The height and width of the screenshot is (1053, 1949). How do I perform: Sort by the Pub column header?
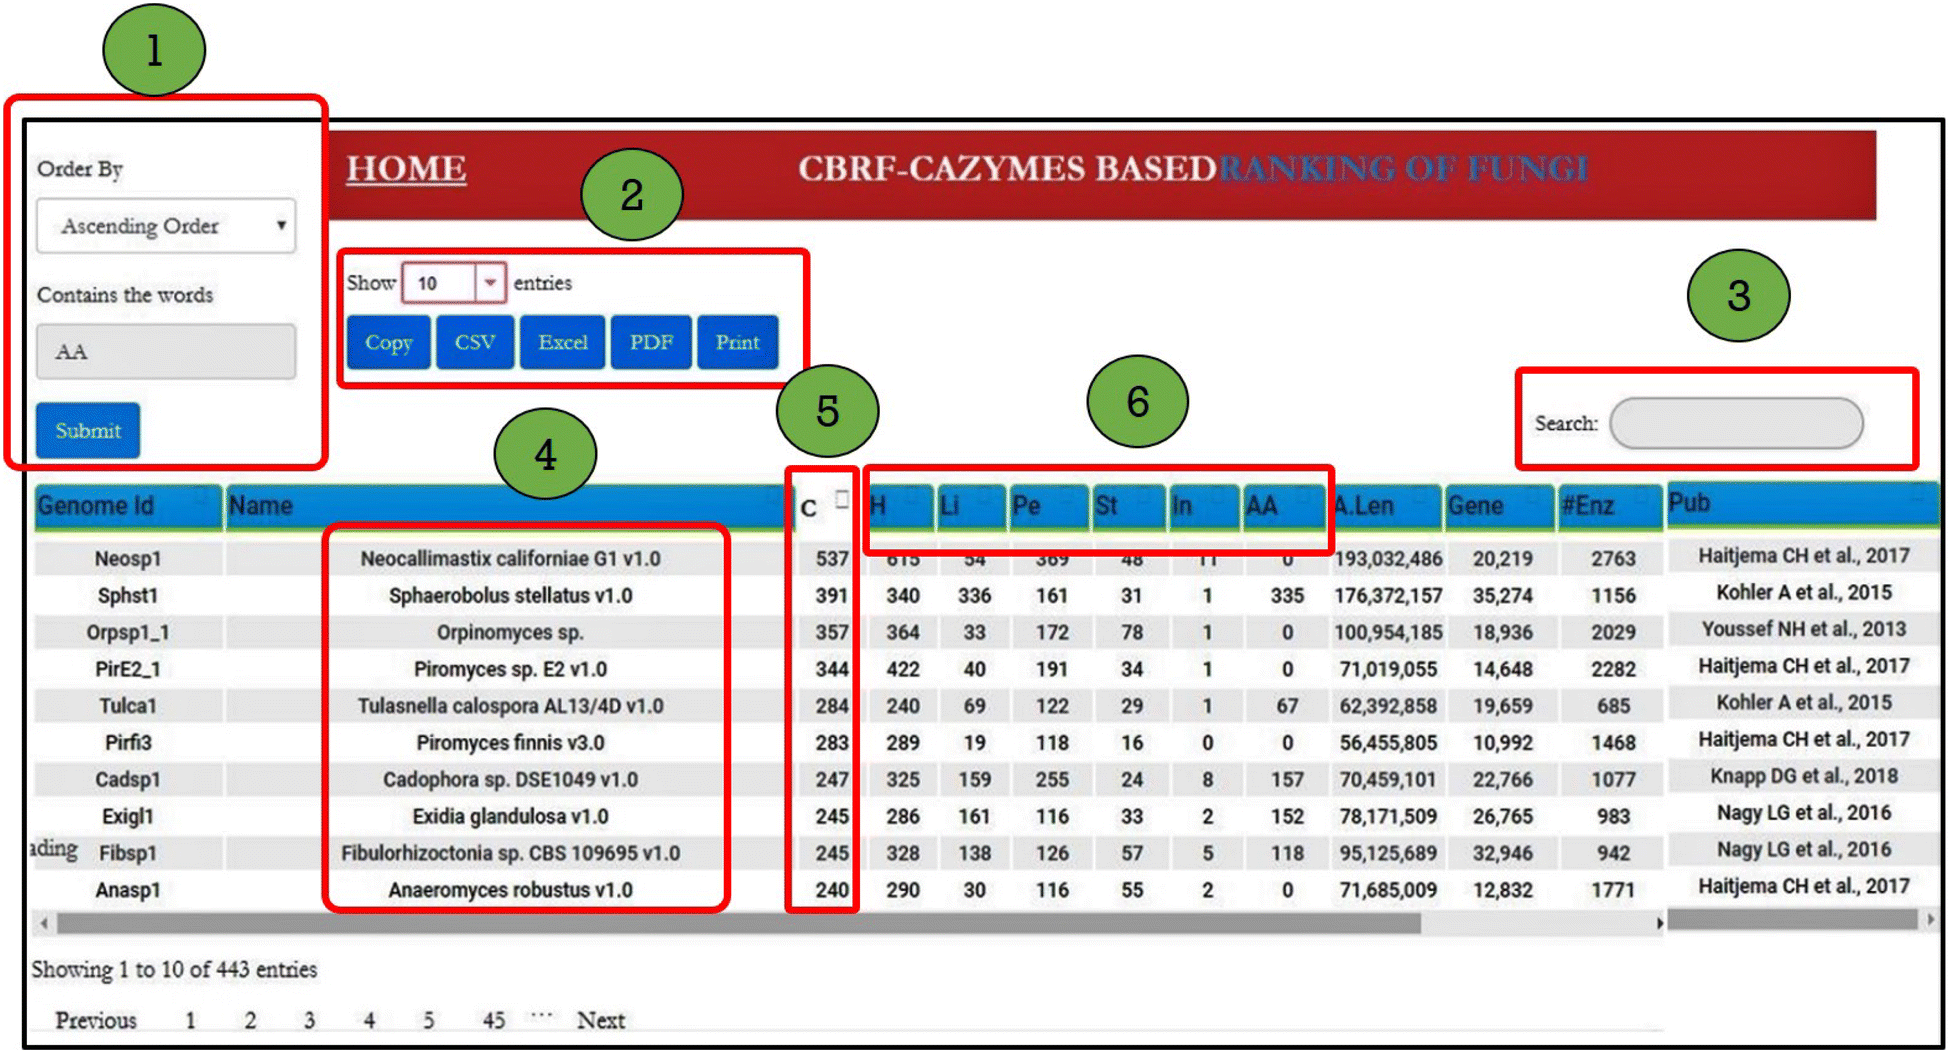pos(1802,503)
